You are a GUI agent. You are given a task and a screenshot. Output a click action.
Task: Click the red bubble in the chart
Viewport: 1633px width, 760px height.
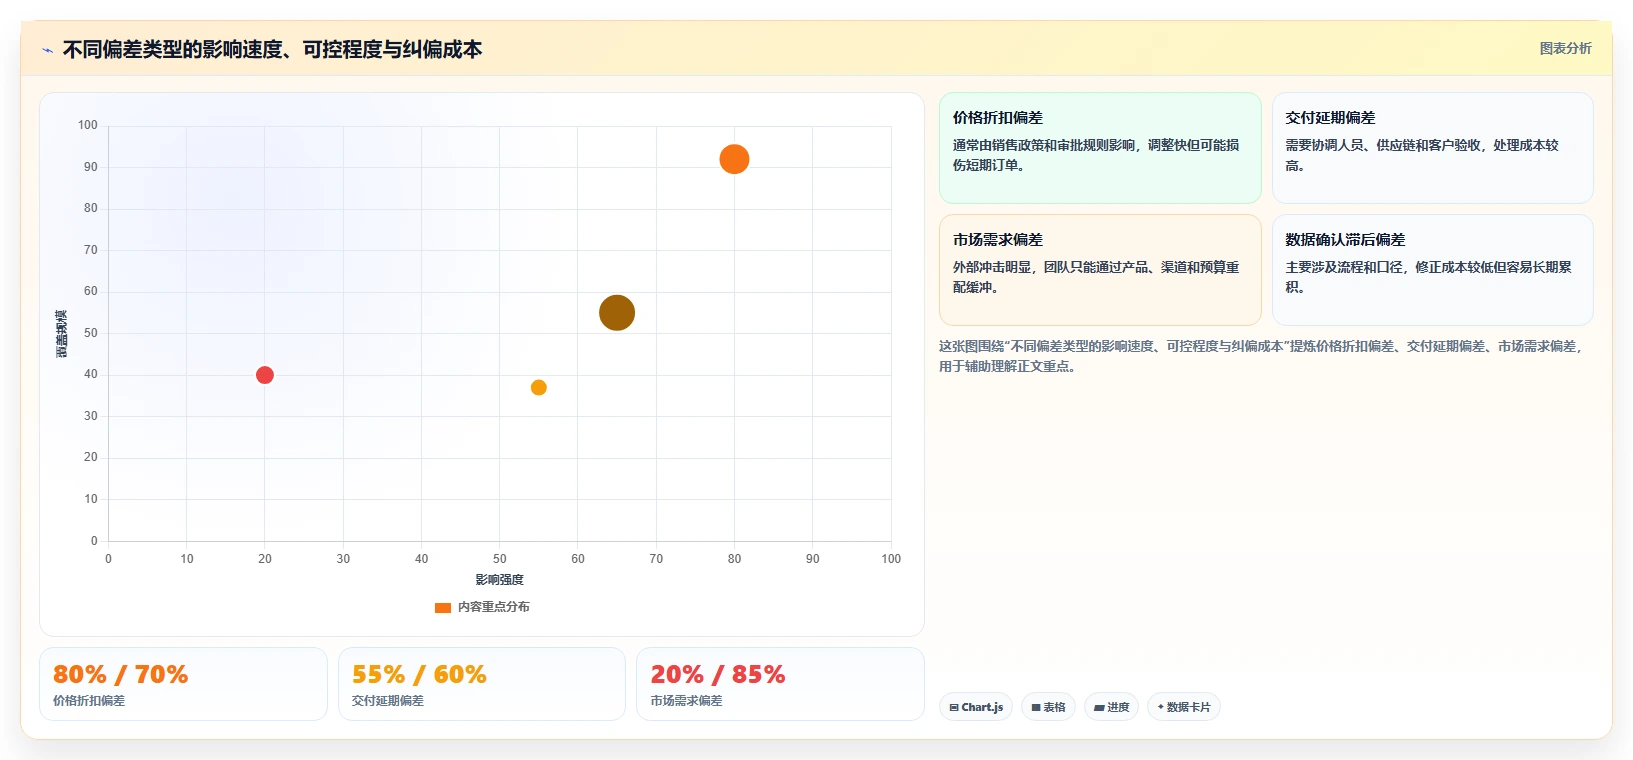coord(265,375)
